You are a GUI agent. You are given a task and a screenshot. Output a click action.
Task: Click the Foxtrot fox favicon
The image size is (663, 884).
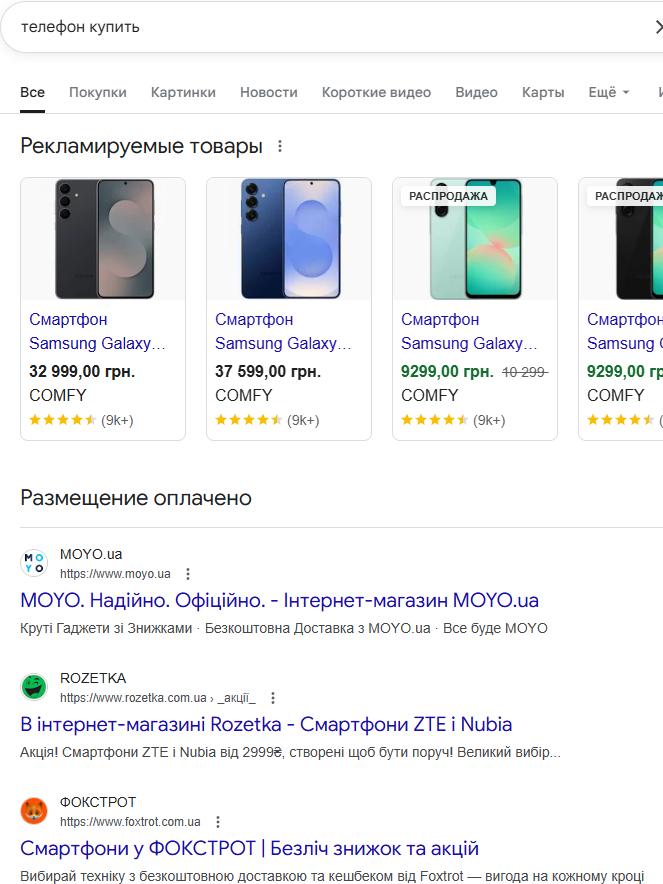pos(34,811)
